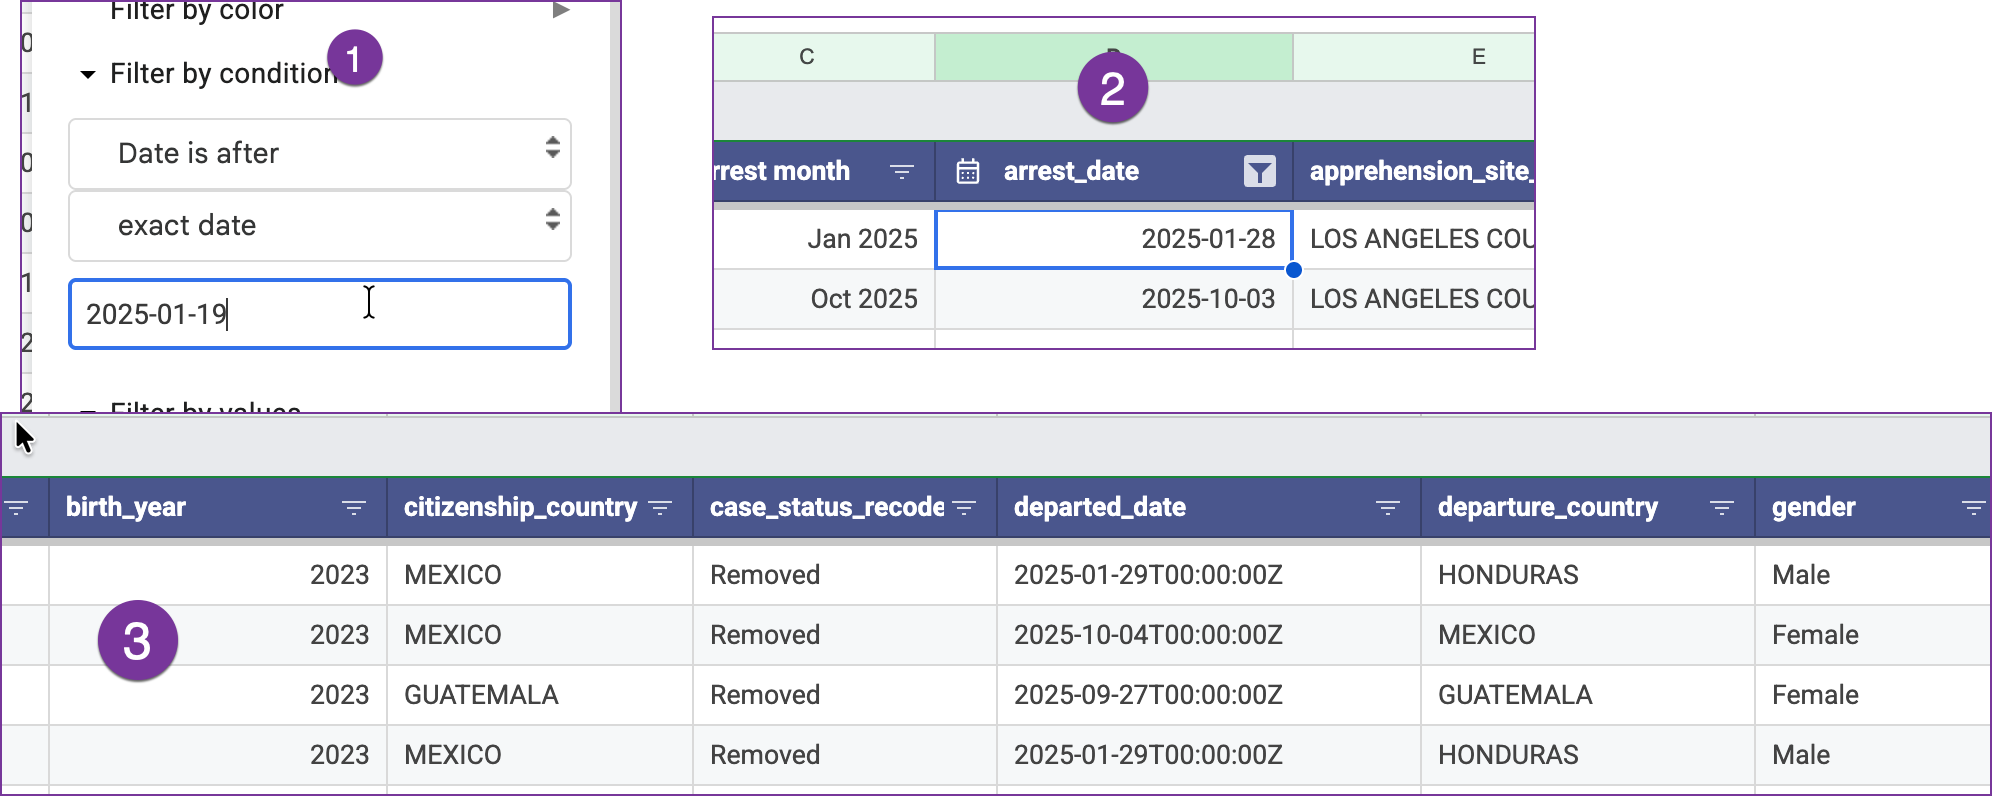The width and height of the screenshot is (1992, 796).
Task: Click the calendar icon beside arrest_date
Action: (x=967, y=172)
